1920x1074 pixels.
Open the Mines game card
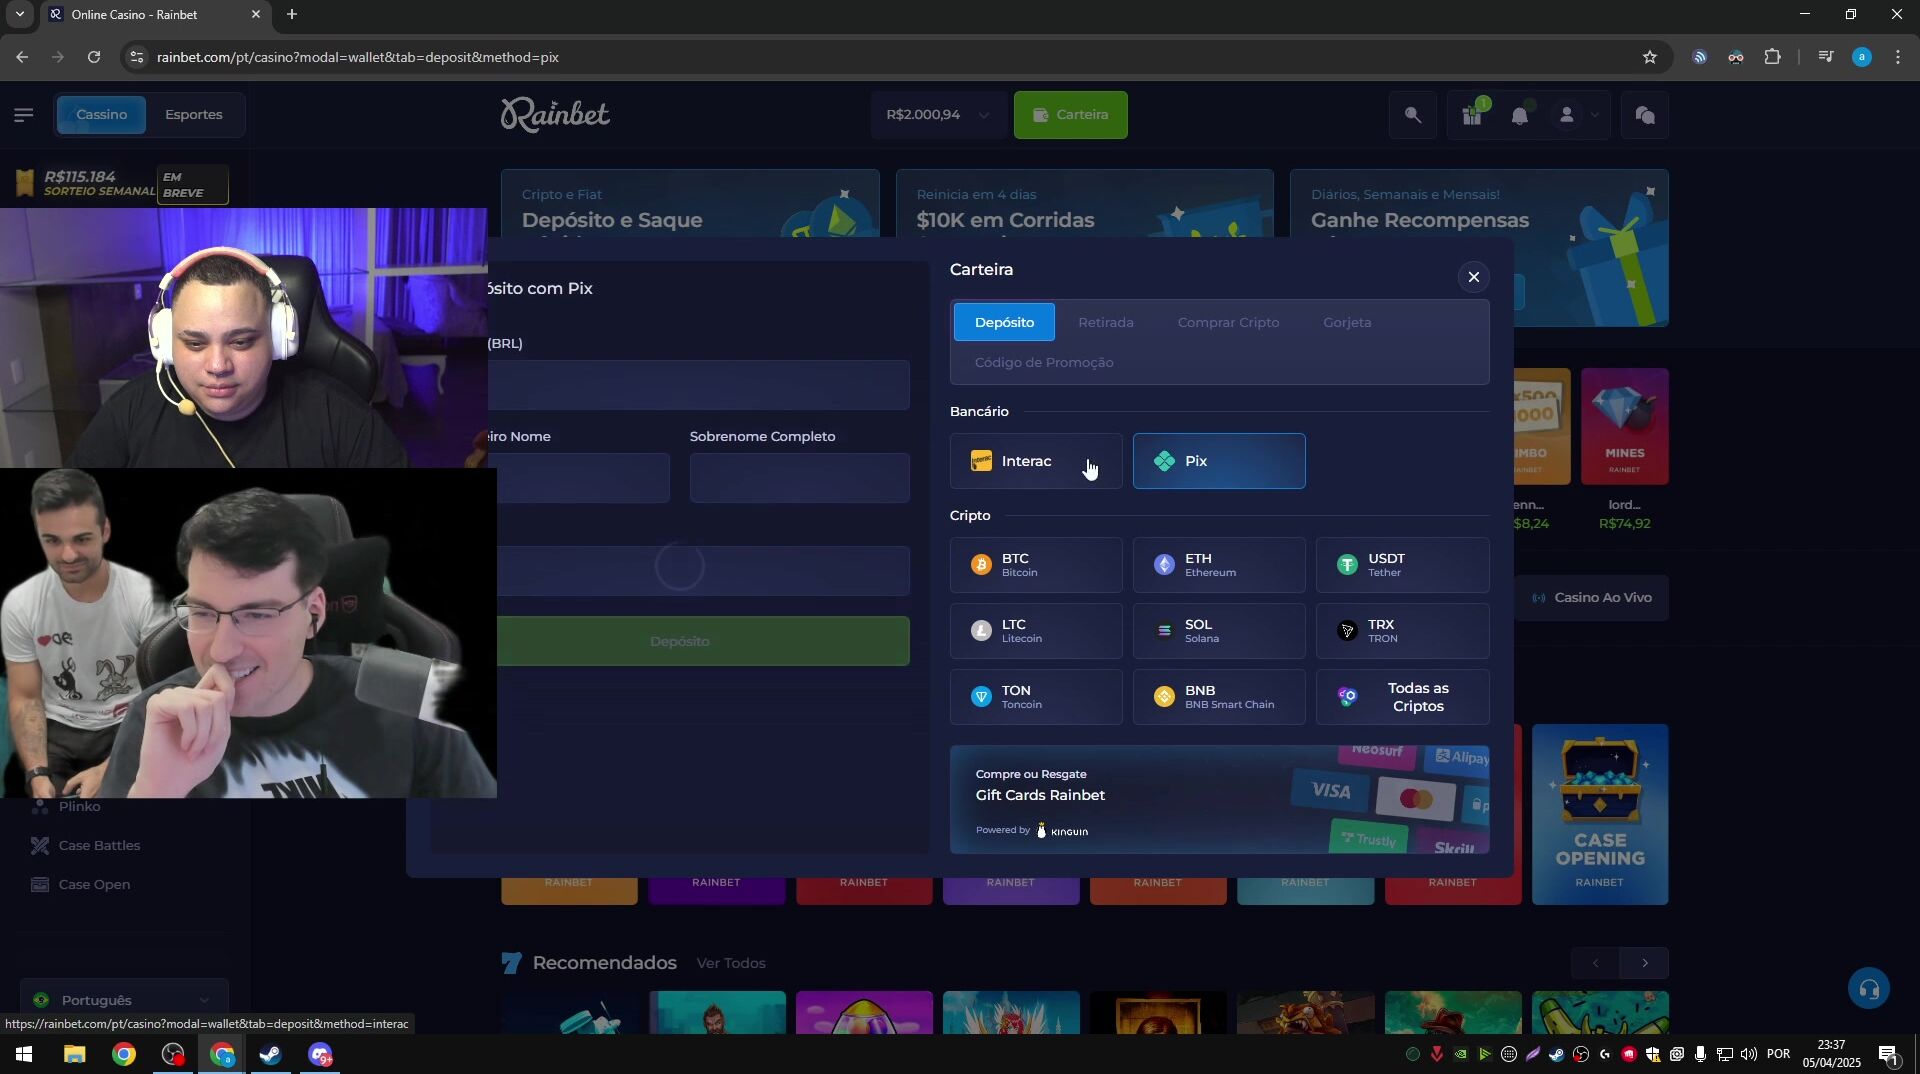[x=1624, y=427]
